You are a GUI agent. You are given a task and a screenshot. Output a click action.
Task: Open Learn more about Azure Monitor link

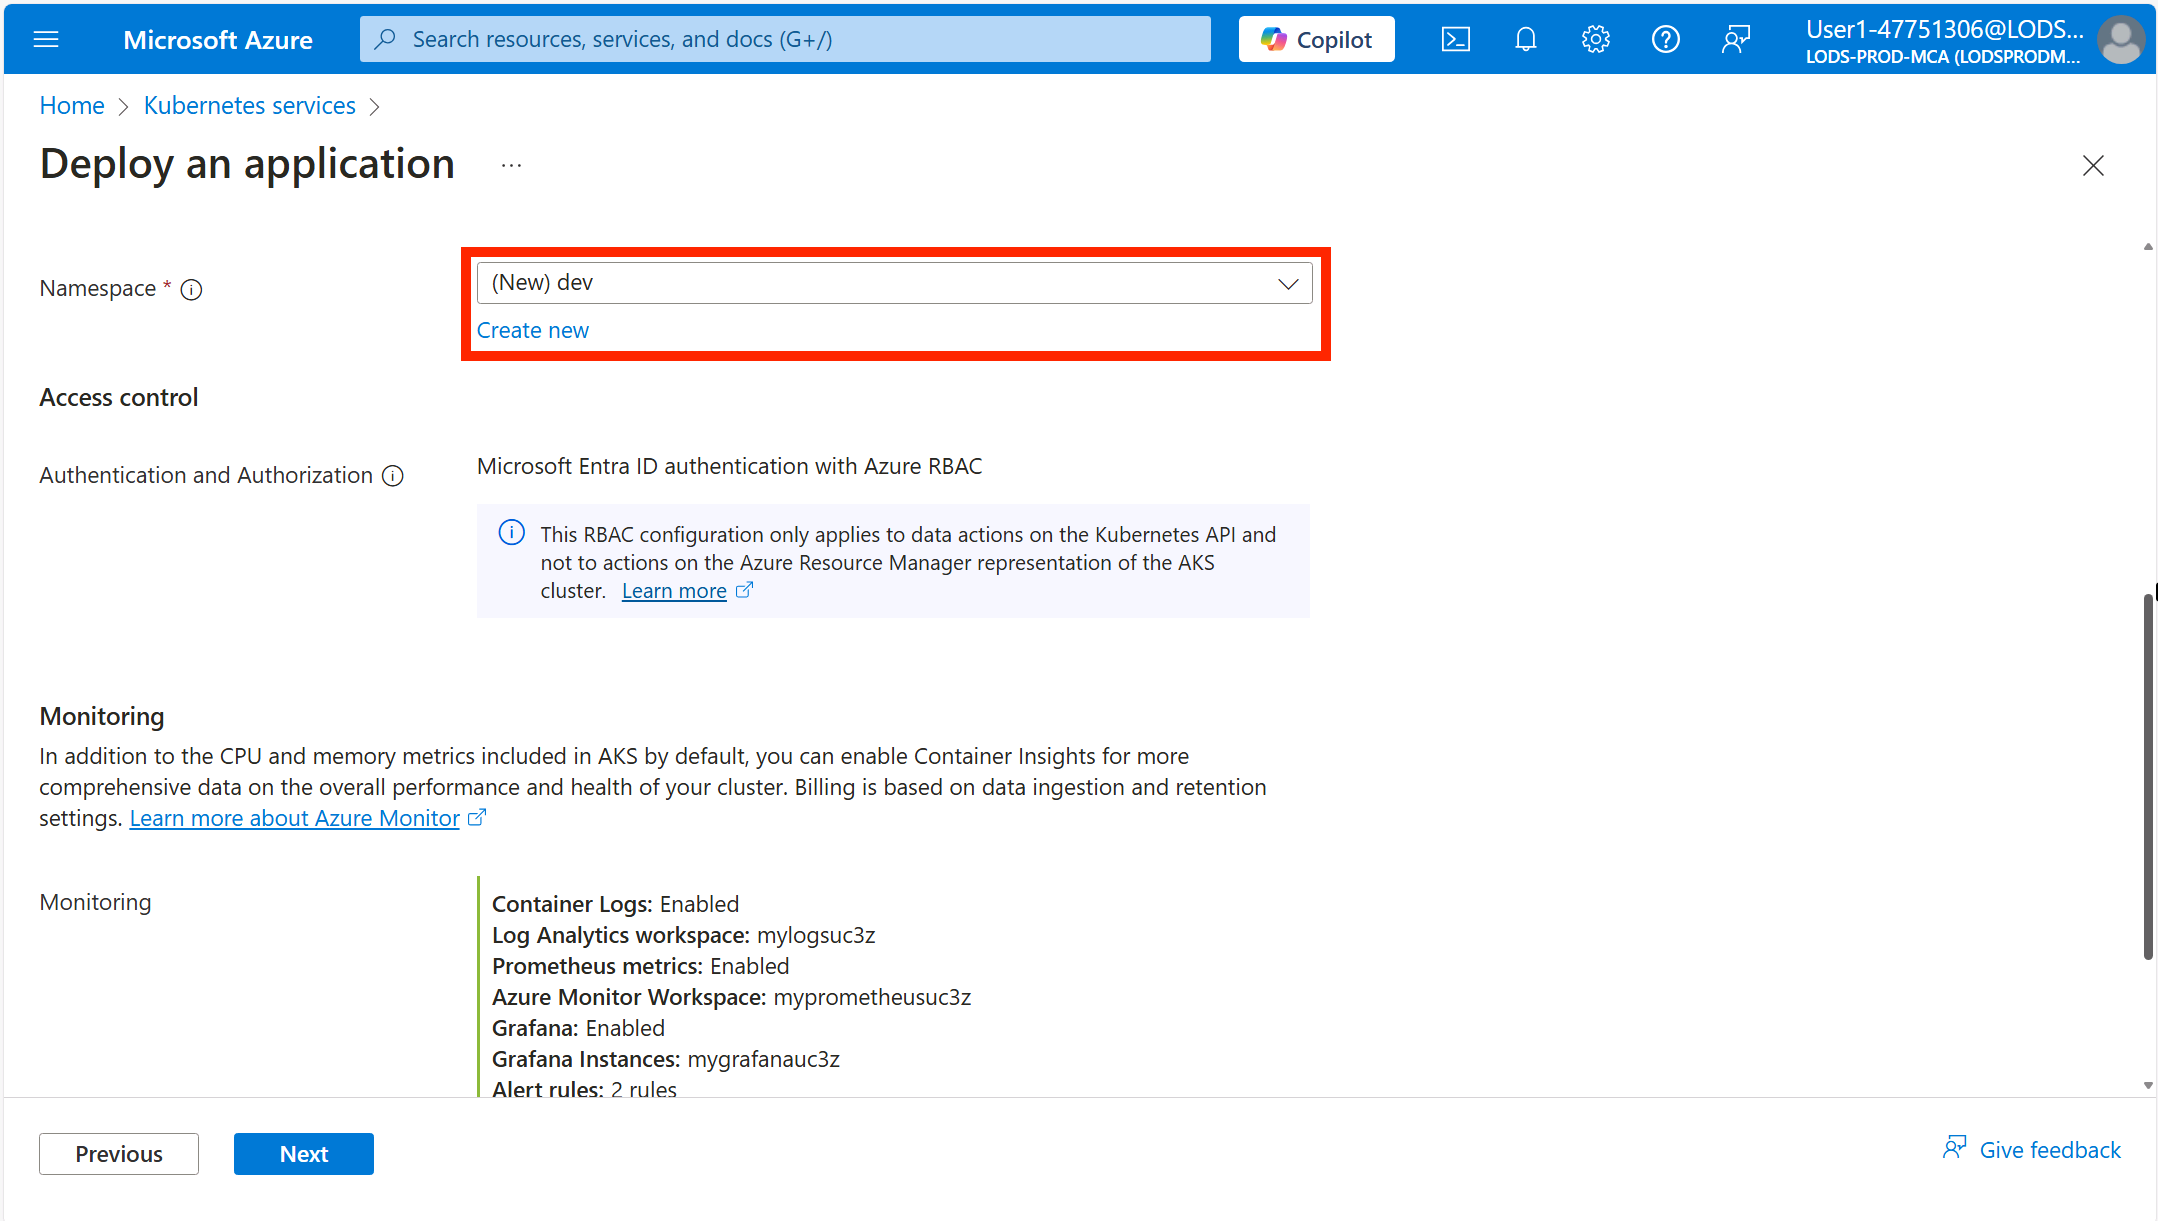[x=295, y=818]
